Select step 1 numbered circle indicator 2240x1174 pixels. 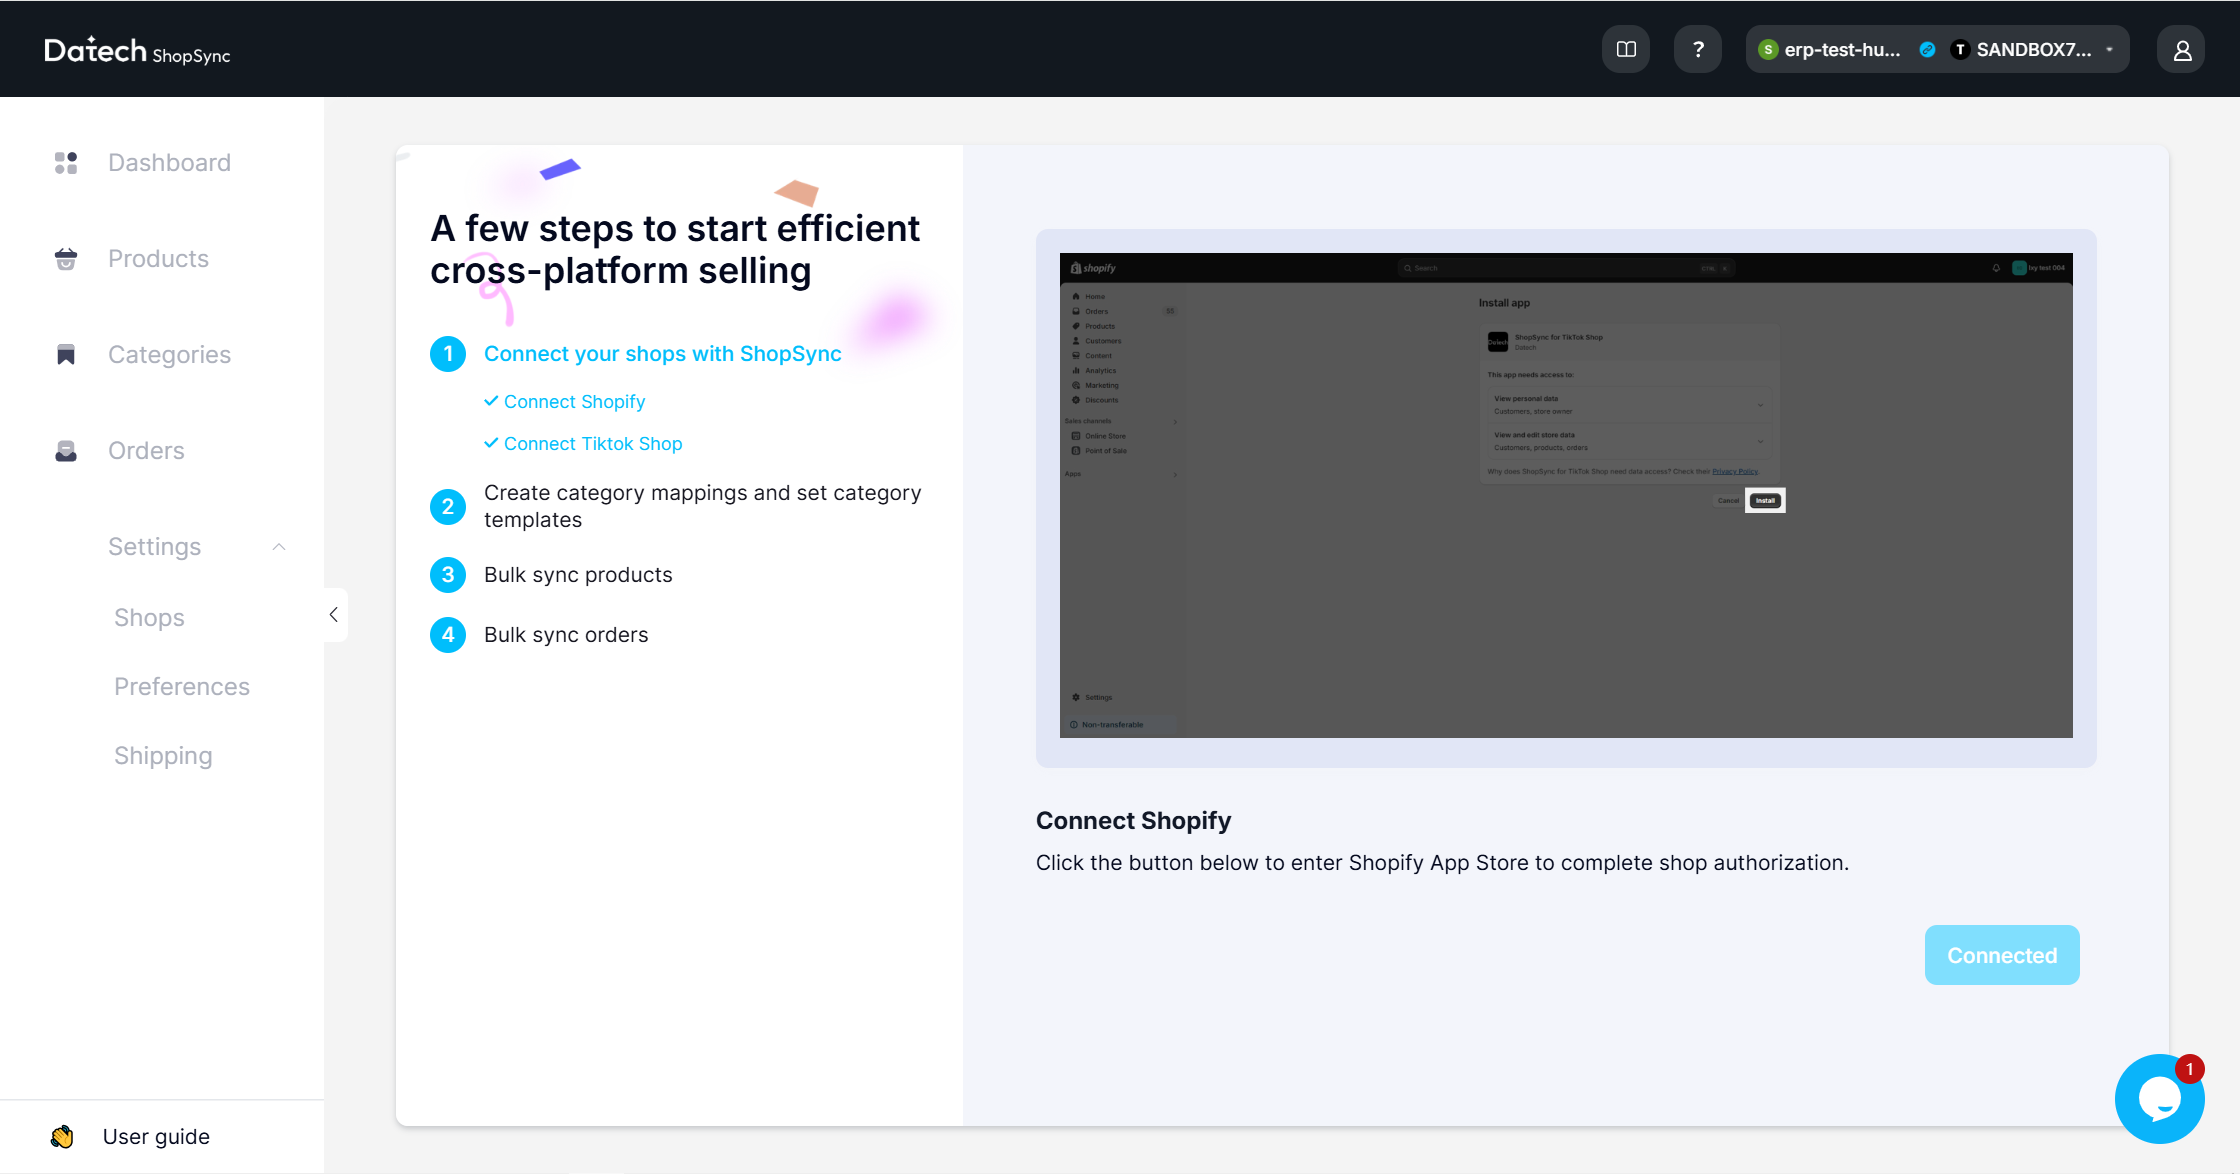tap(447, 354)
